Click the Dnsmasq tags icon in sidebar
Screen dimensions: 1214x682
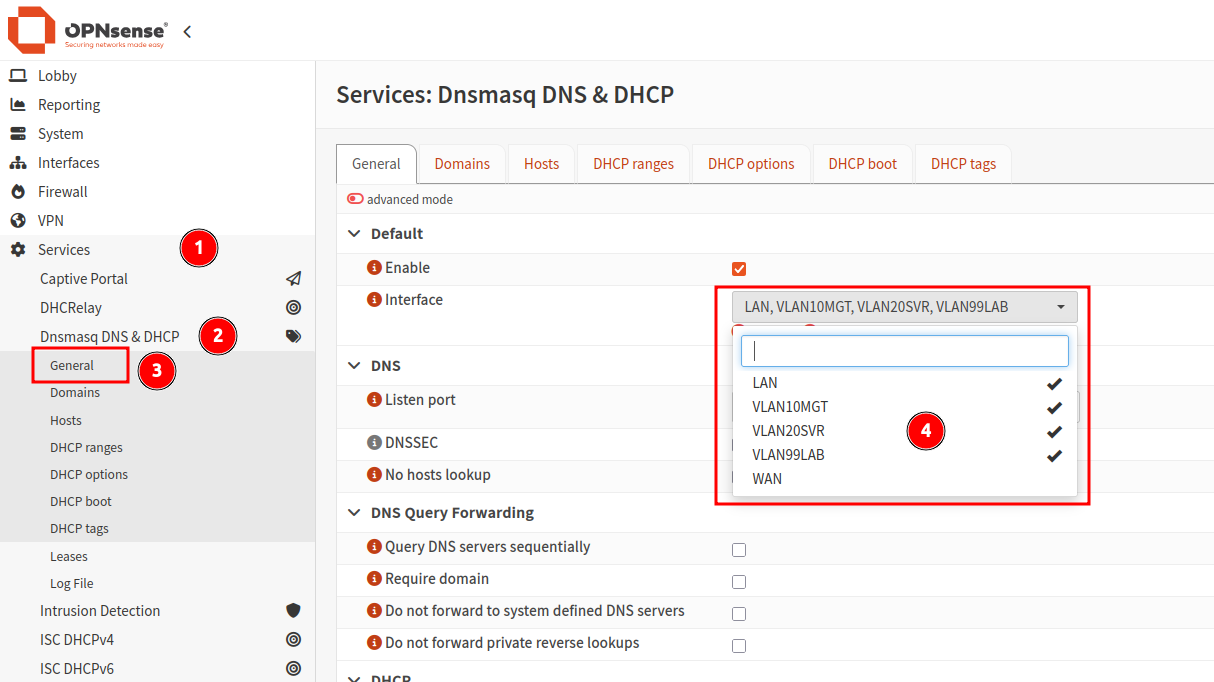click(x=293, y=337)
